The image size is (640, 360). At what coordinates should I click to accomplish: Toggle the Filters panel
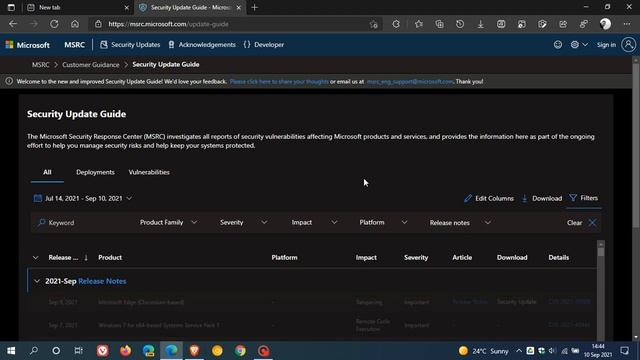(x=584, y=198)
